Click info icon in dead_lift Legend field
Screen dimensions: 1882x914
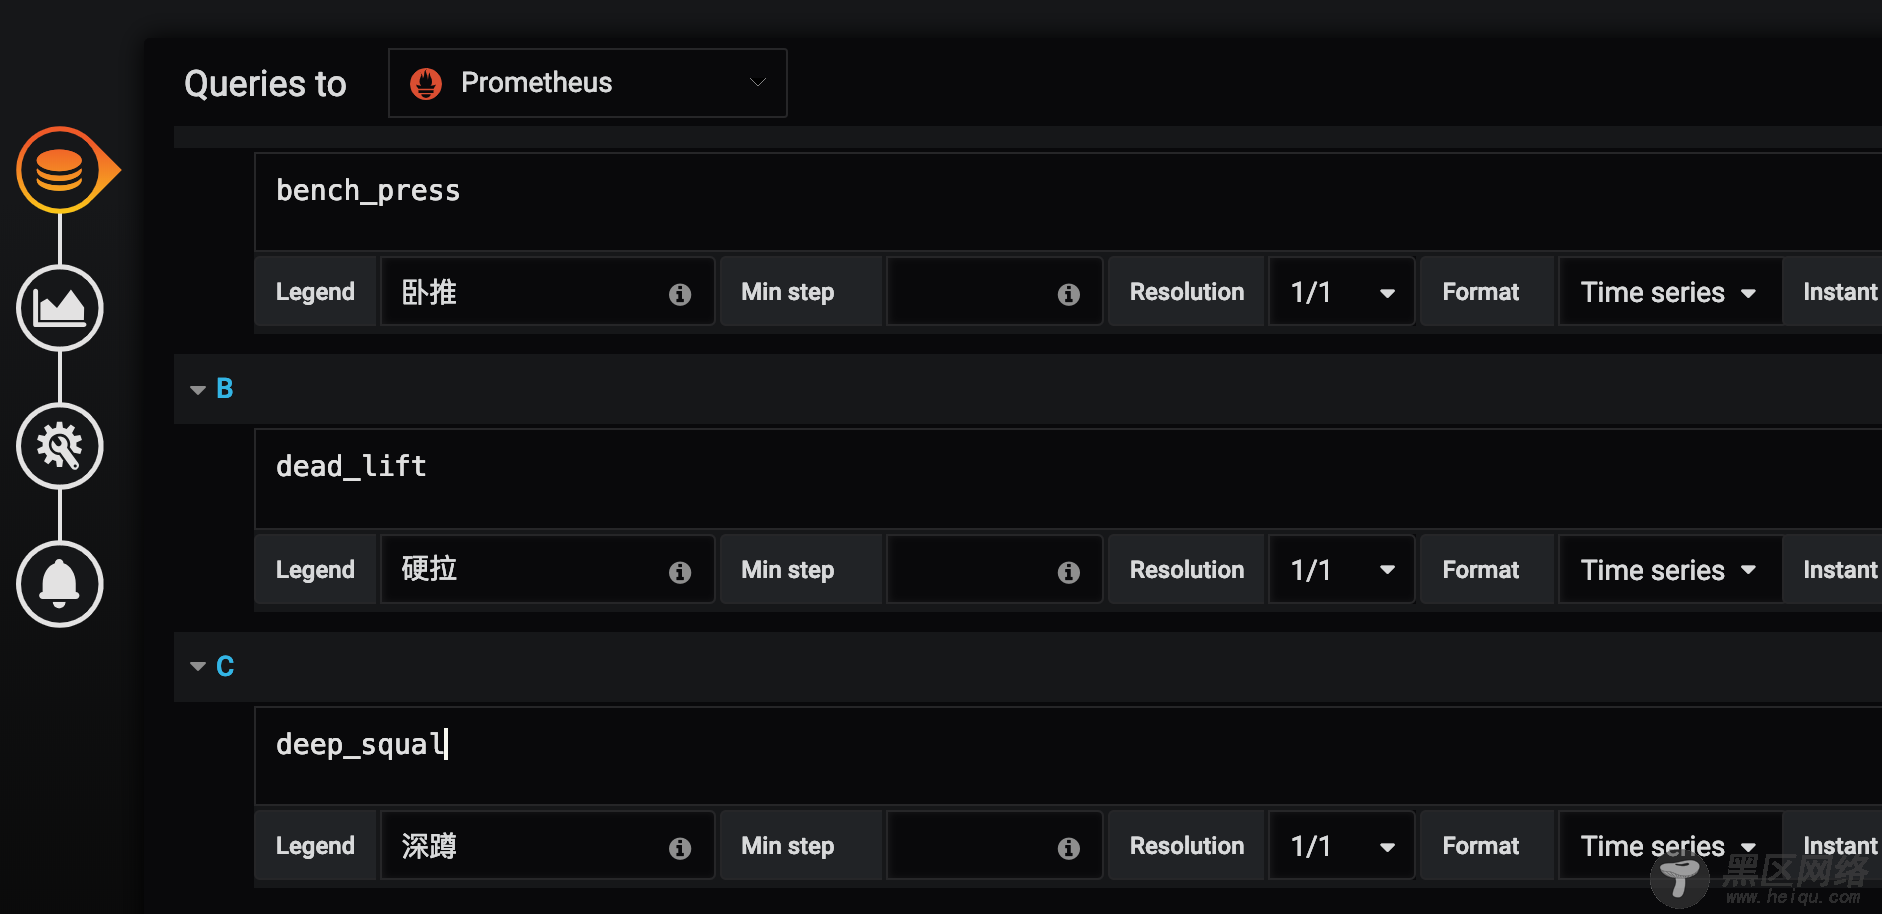pos(680,572)
